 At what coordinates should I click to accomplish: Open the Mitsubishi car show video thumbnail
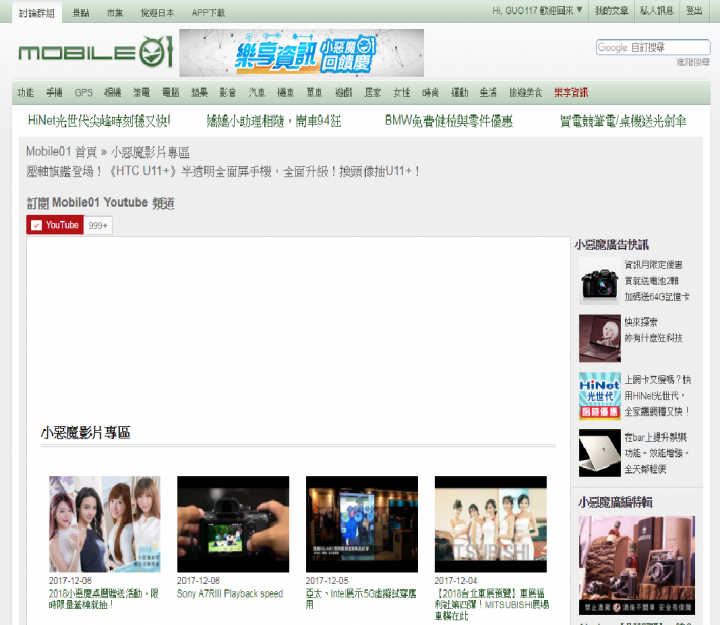coord(490,524)
